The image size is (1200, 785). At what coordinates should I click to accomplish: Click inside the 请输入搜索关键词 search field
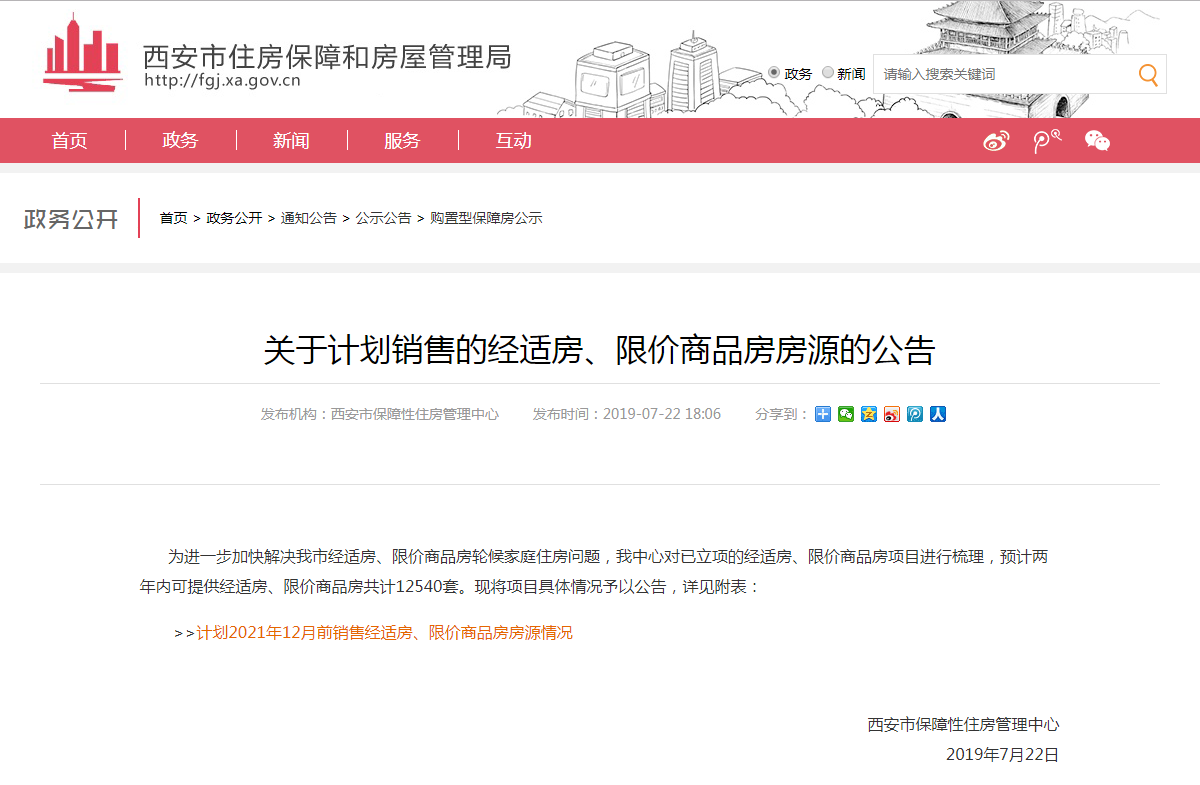click(x=990, y=73)
